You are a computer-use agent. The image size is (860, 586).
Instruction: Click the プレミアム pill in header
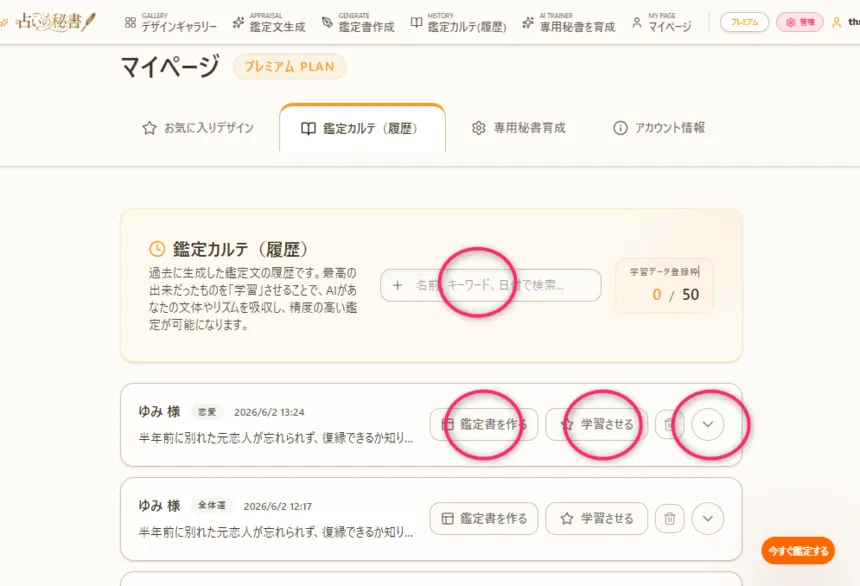[x=744, y=22]
